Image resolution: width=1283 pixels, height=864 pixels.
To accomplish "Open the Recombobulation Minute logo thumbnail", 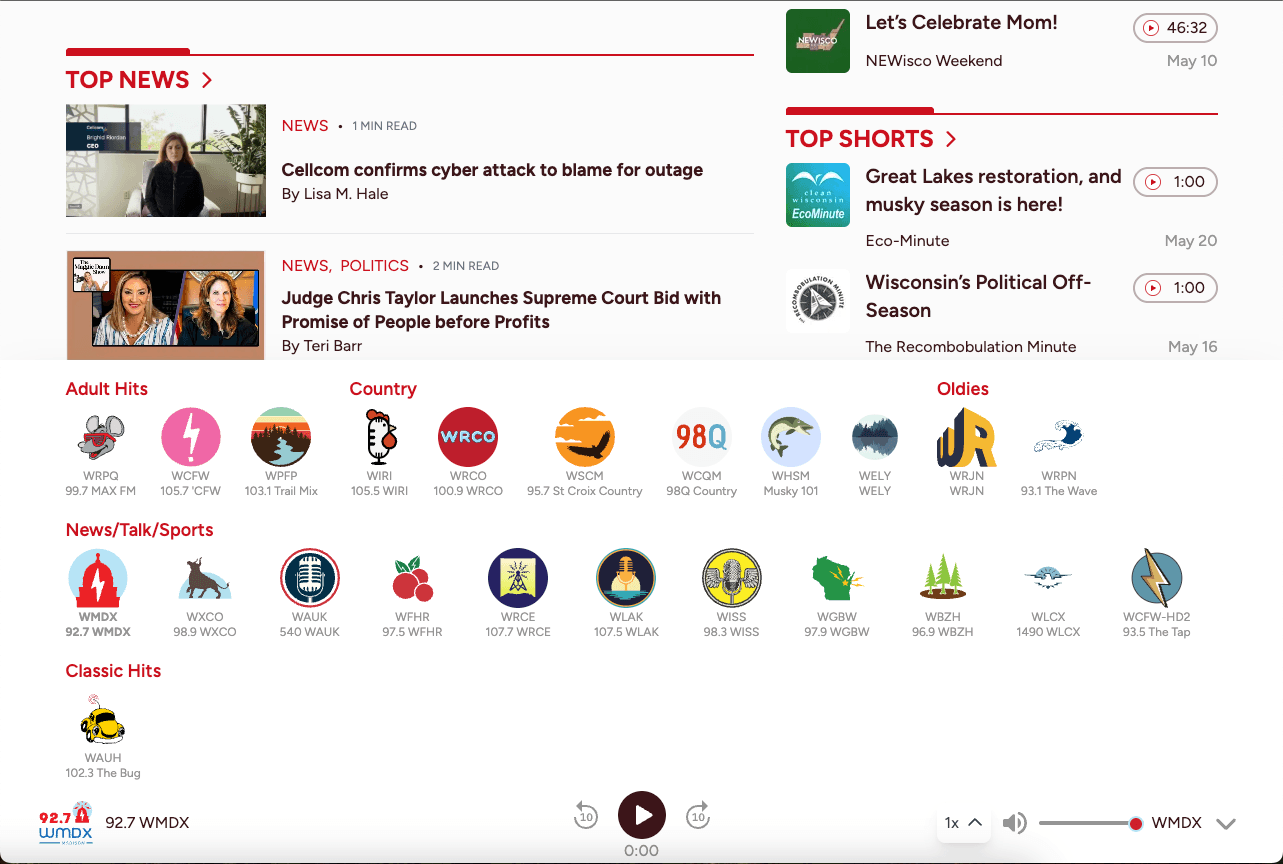I will pyautogui.click(x=818, y=301).
